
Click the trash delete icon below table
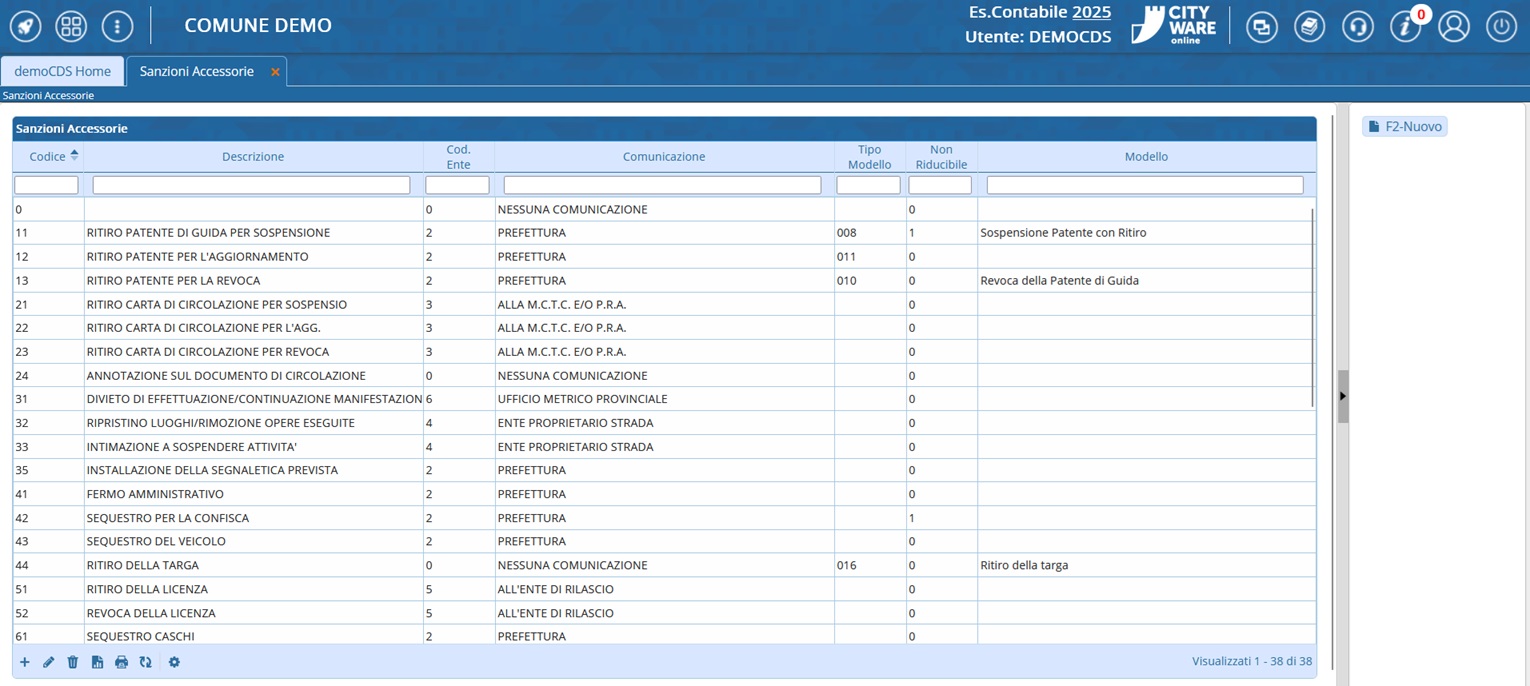tap(73, 662)
